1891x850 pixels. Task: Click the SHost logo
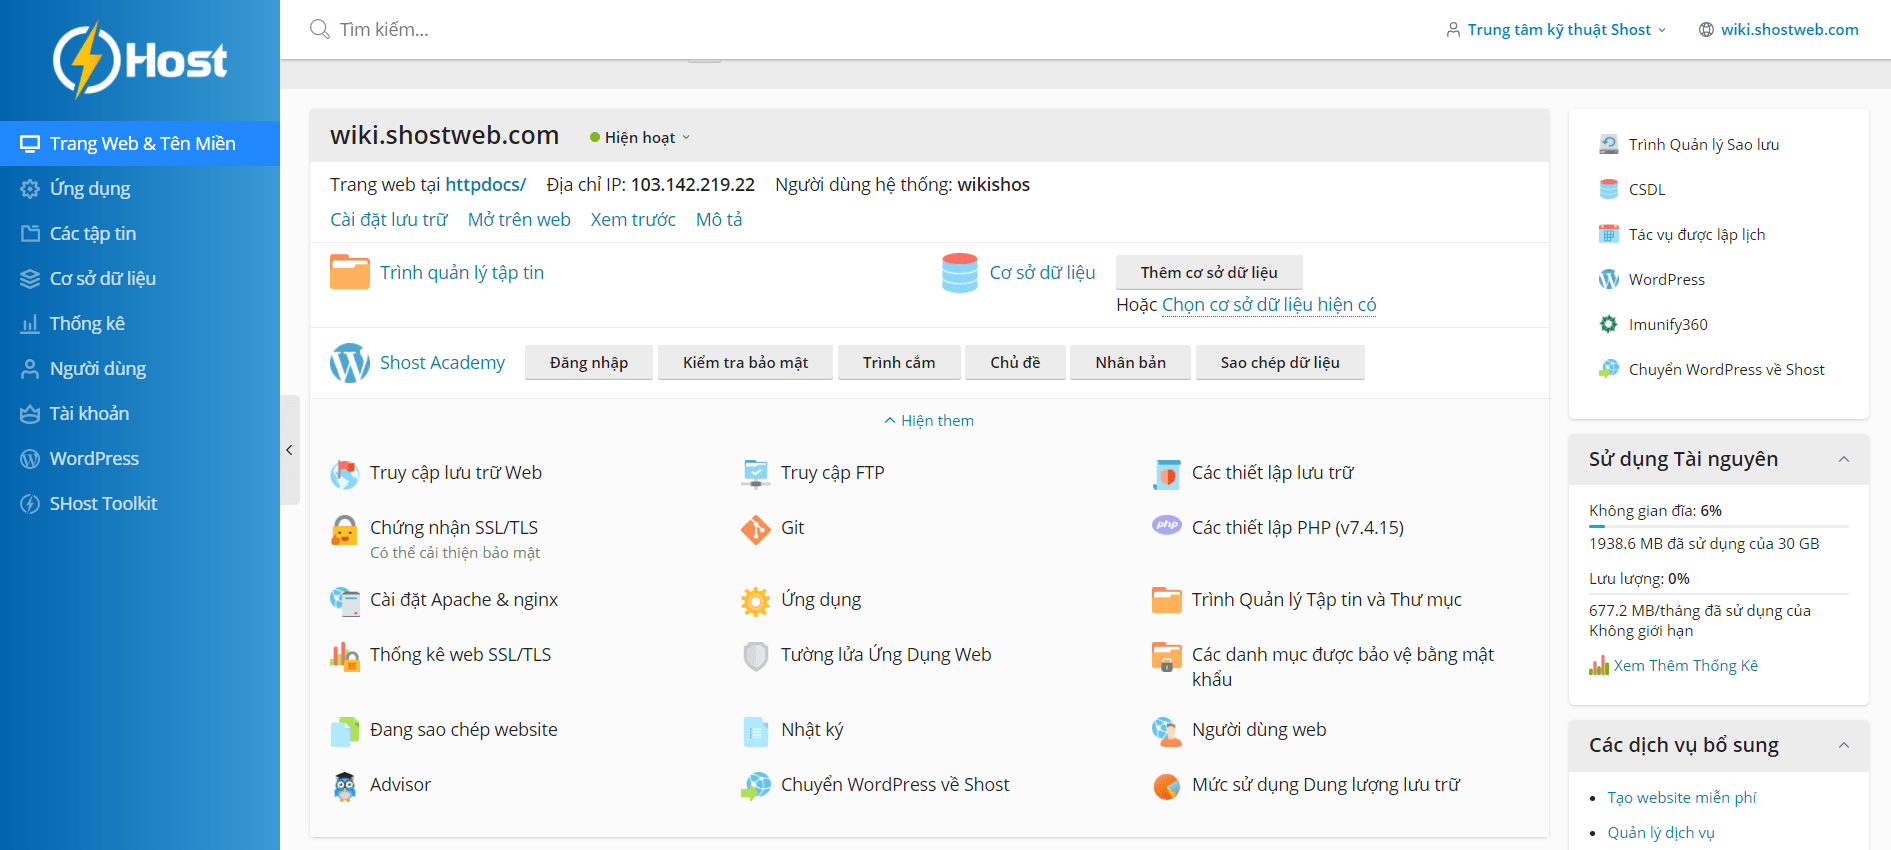click(140, 60)
